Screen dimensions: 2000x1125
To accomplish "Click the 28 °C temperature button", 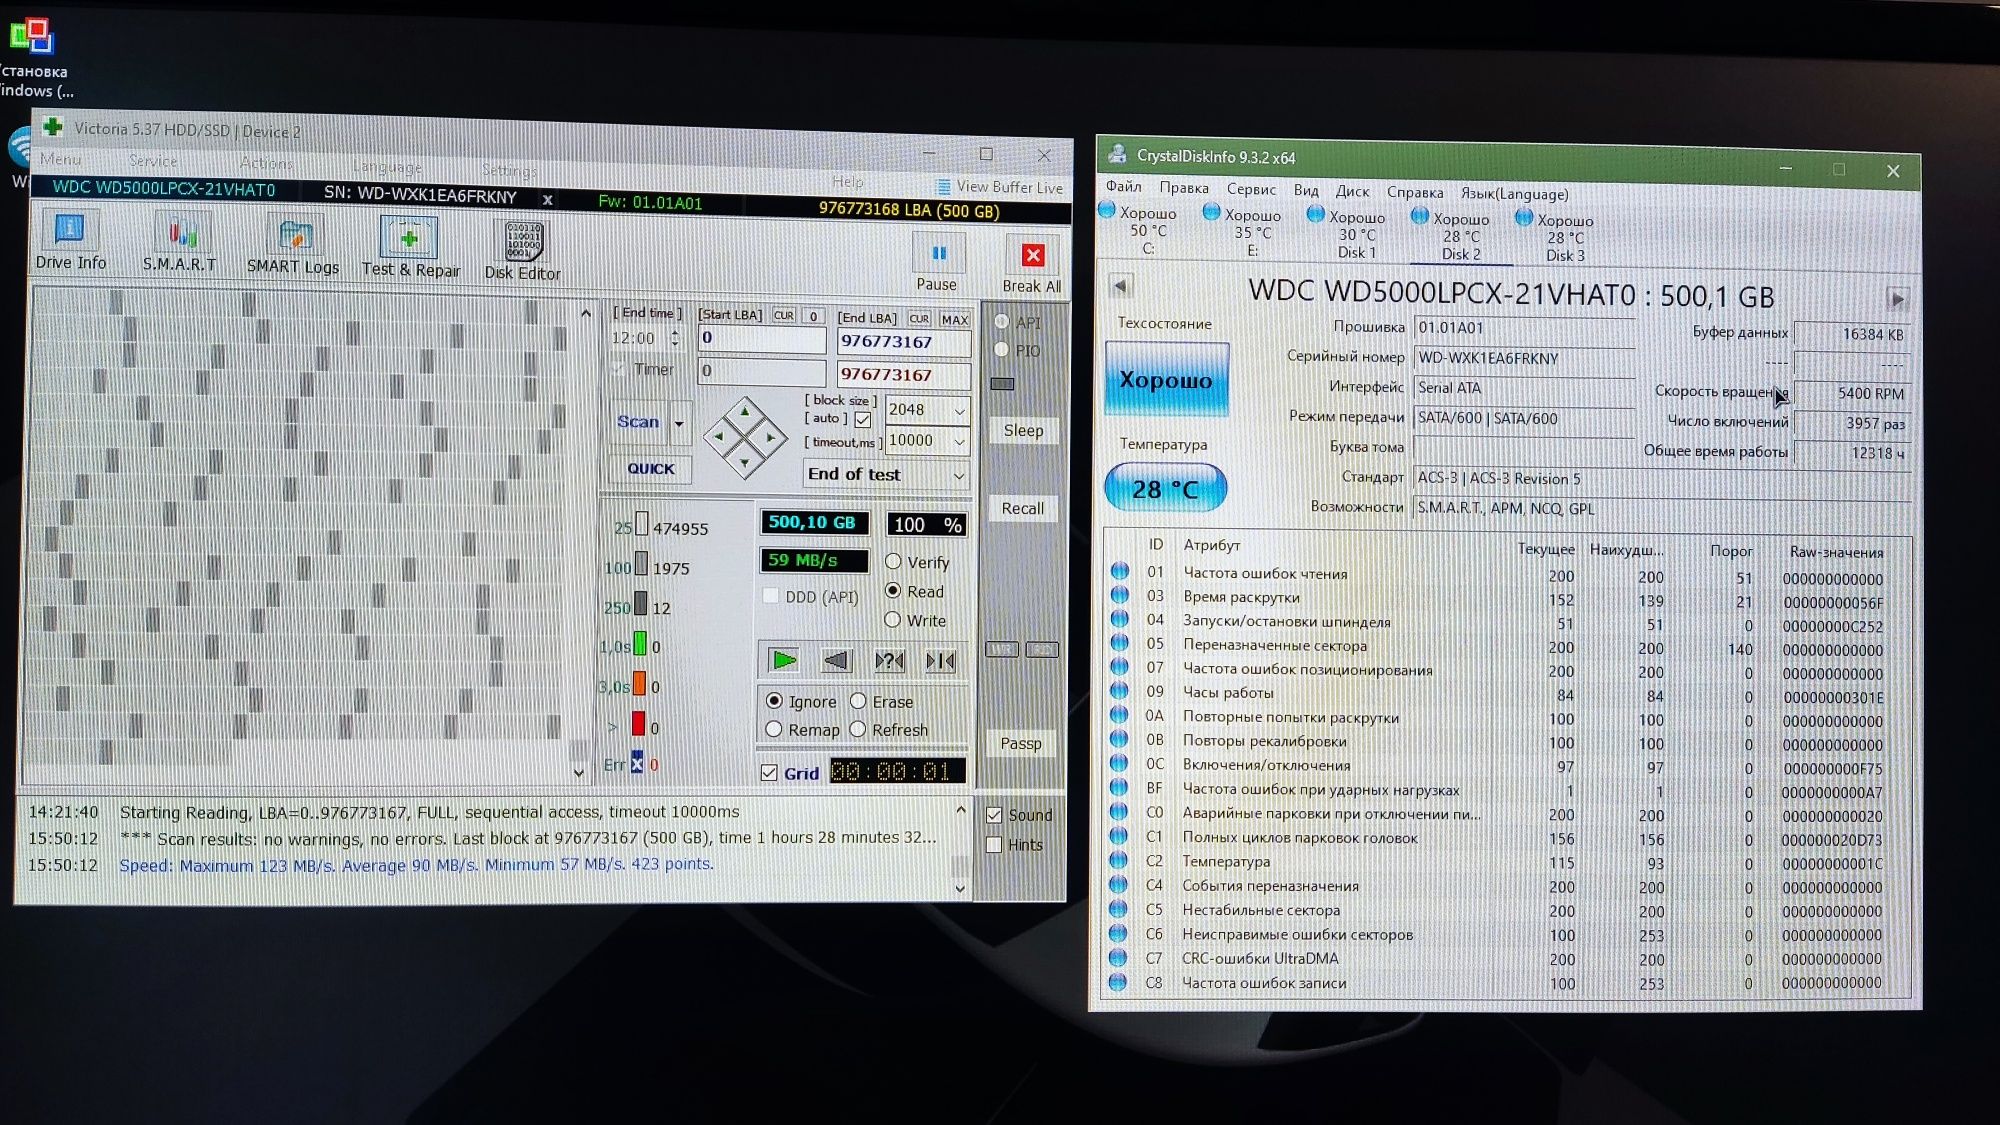I will click(x=1165, y=488).
